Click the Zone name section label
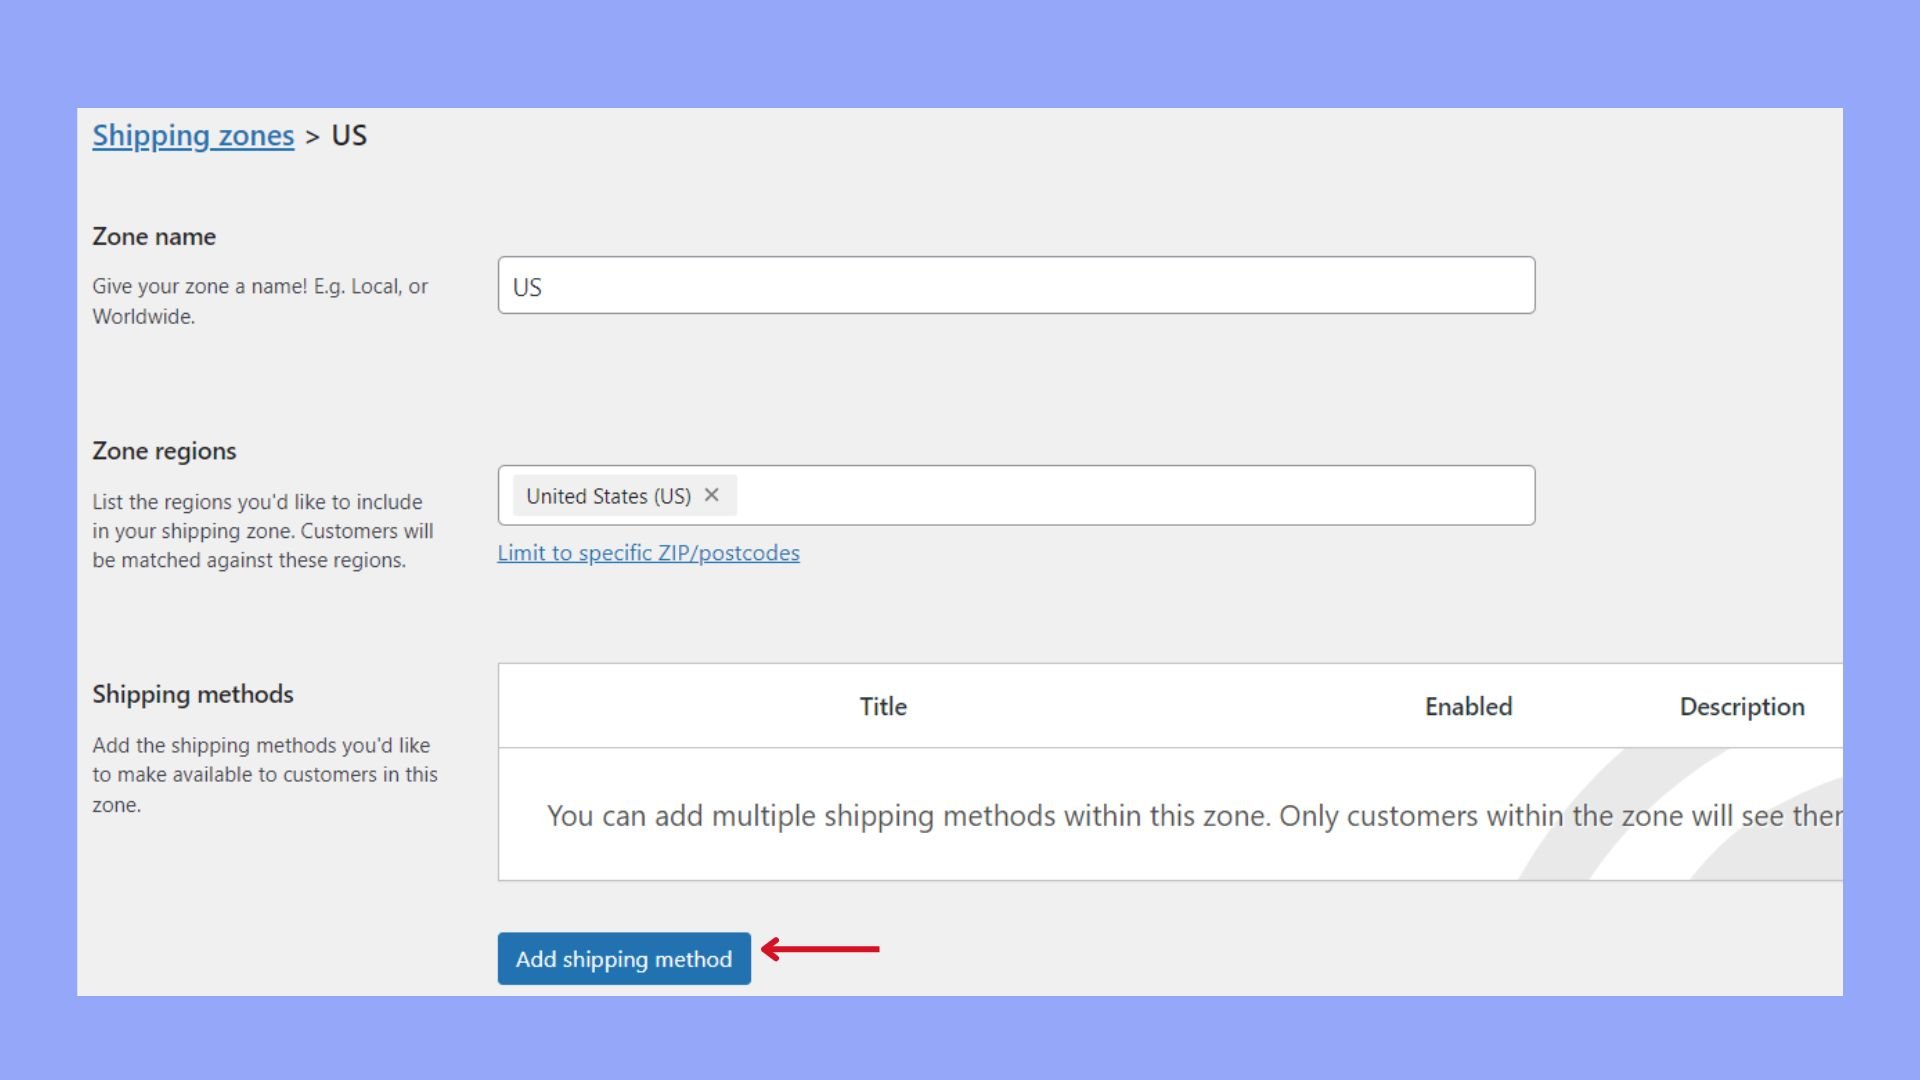This screenshot has width=1920, height=1080. pos(154,237)
